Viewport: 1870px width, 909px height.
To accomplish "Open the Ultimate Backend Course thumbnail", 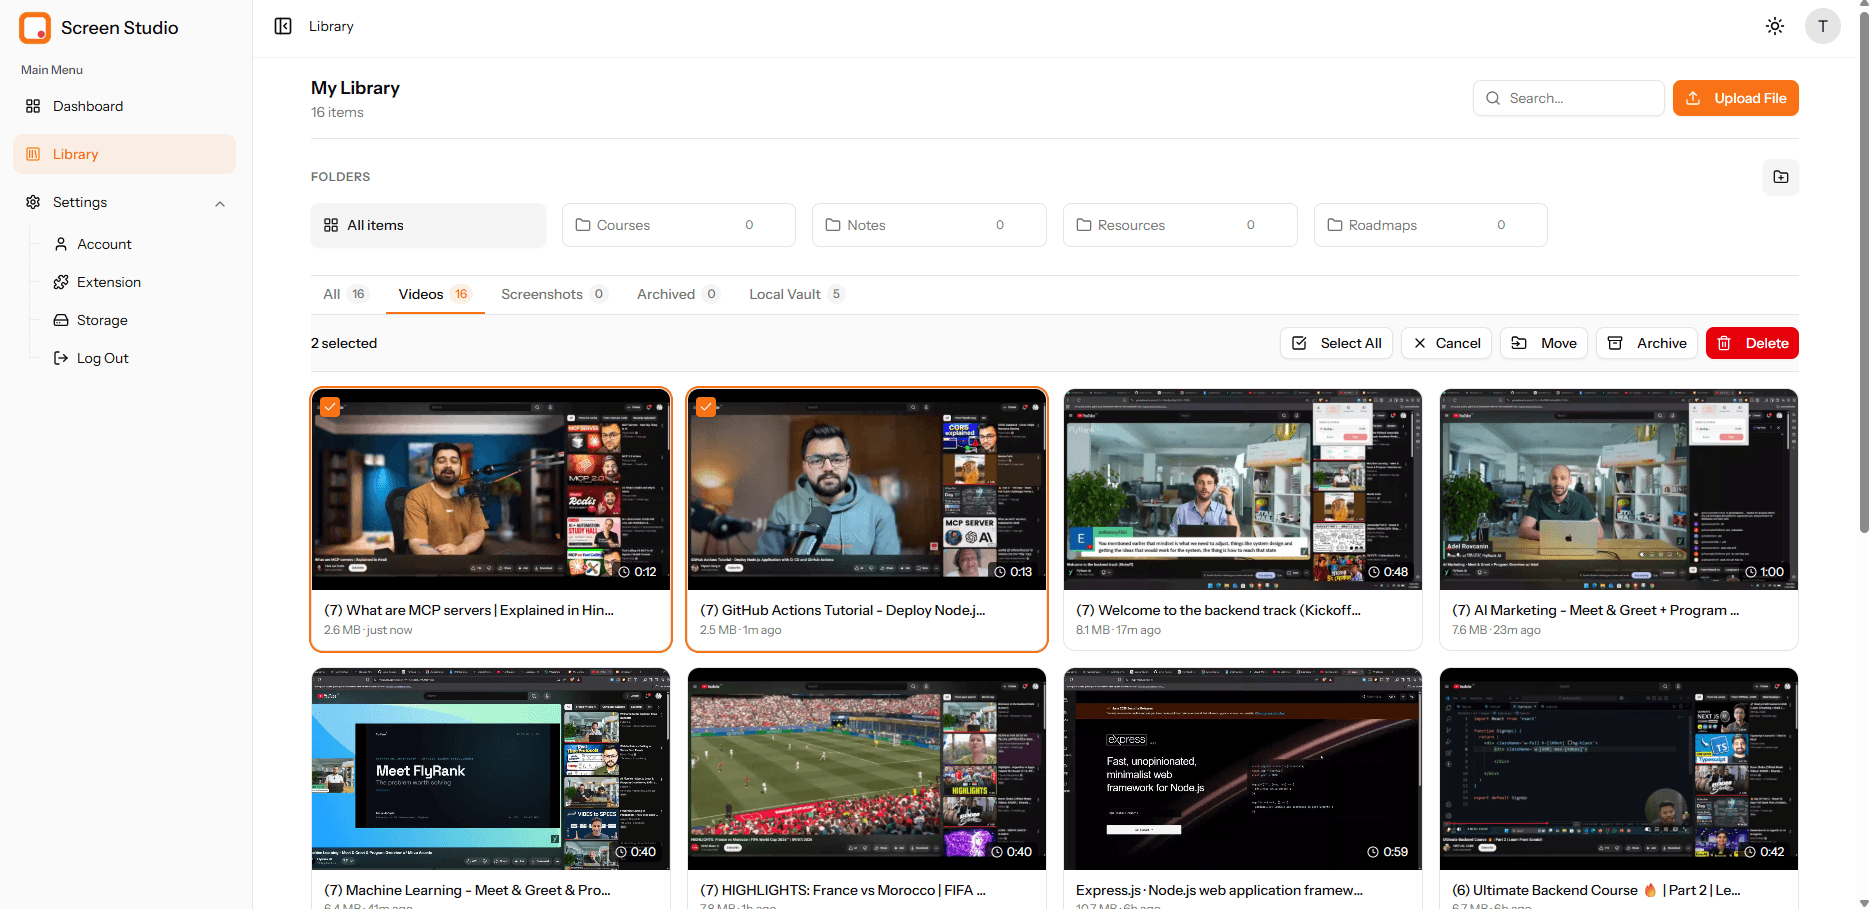I will click(x=1619, y=769).
